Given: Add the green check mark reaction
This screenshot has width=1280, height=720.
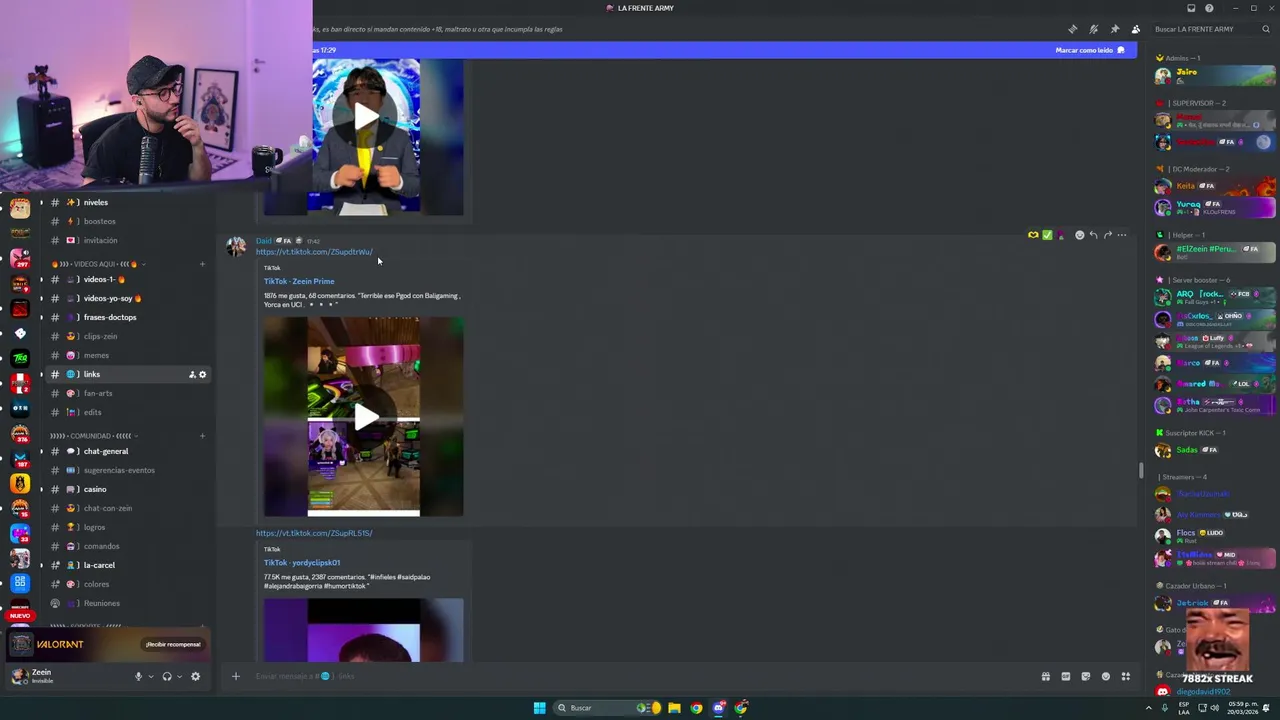Looking at the screenshot, I should 1047,235.
